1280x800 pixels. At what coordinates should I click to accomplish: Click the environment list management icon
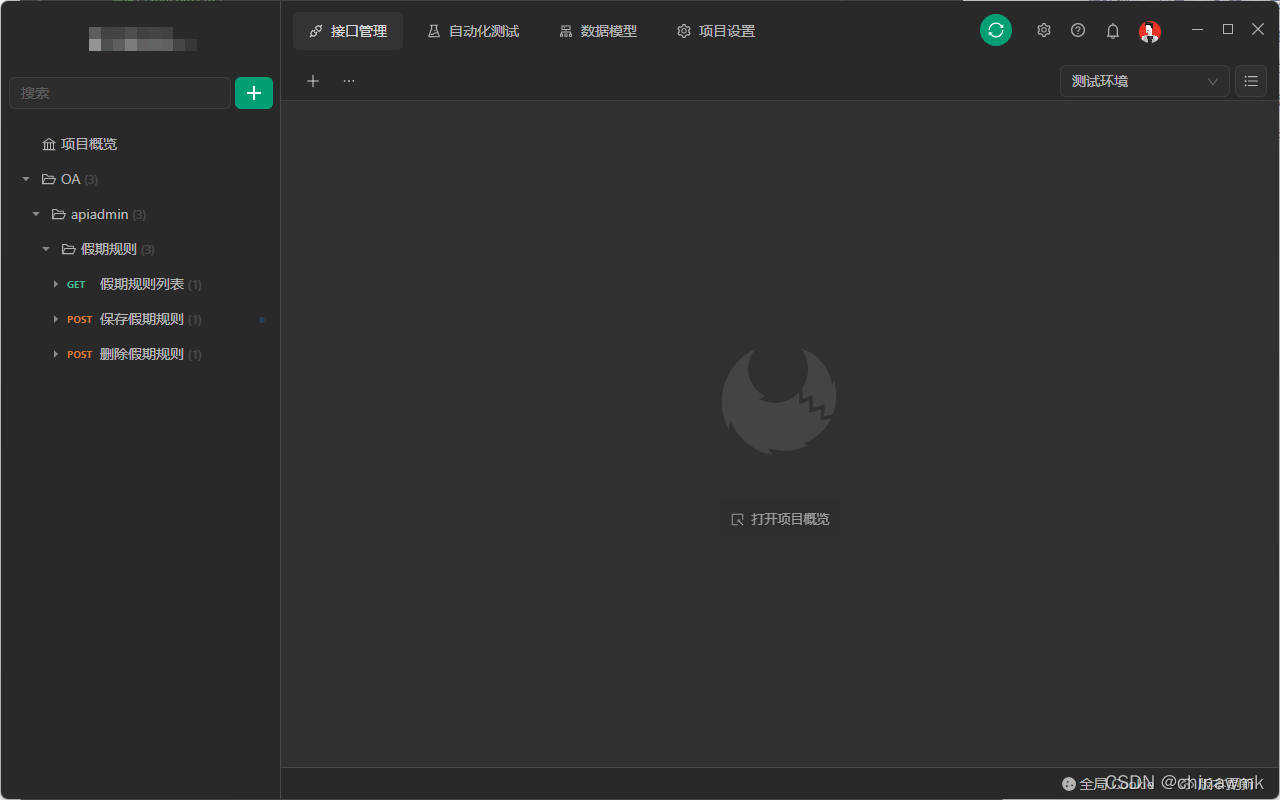[1251, 81]
